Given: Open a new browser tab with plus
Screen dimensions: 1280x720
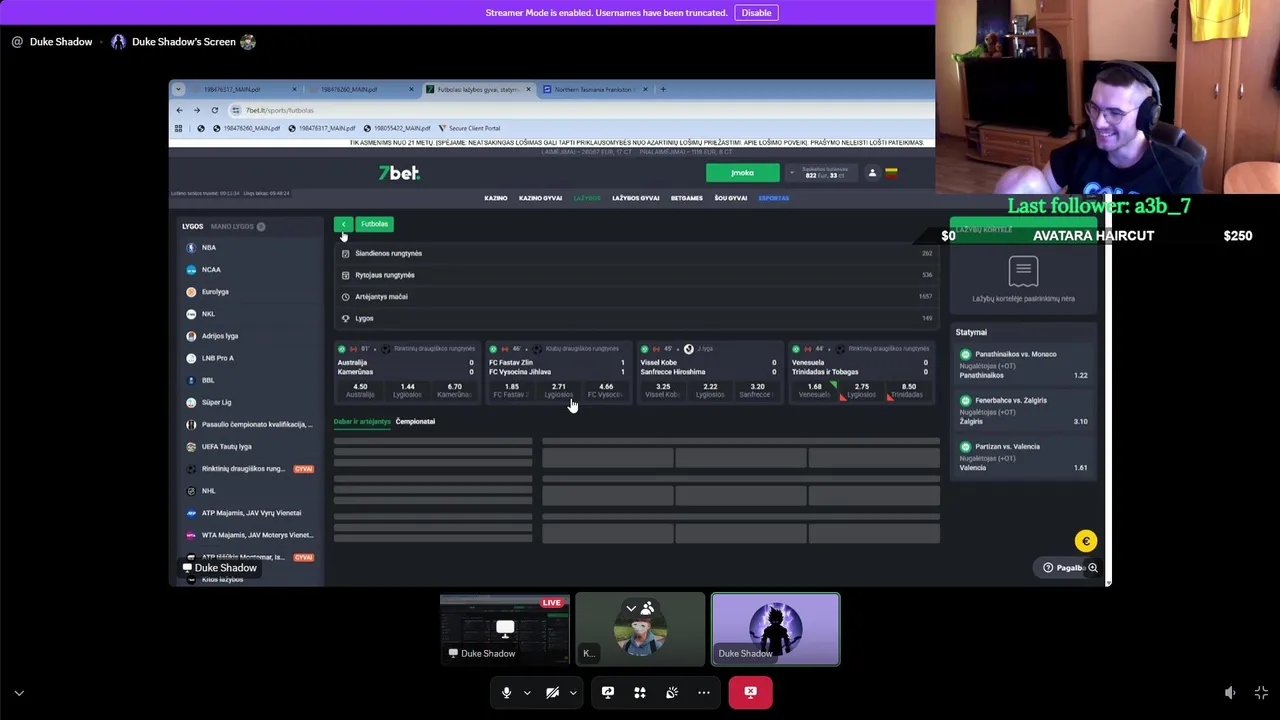Looking at the screenshot, I should (662, 89).
